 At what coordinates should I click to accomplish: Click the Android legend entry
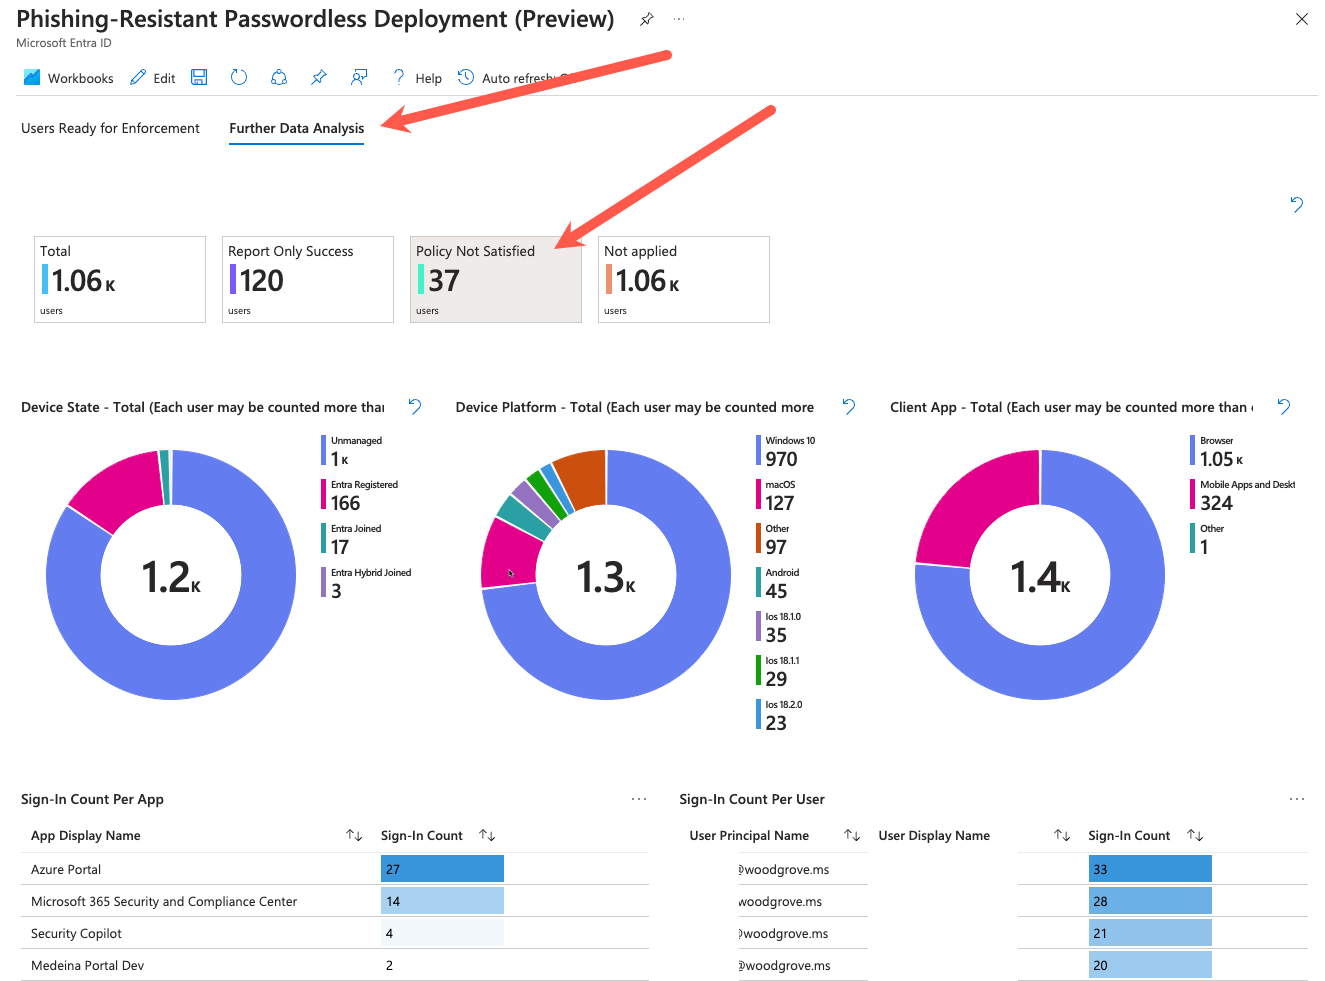click(778, 583)
